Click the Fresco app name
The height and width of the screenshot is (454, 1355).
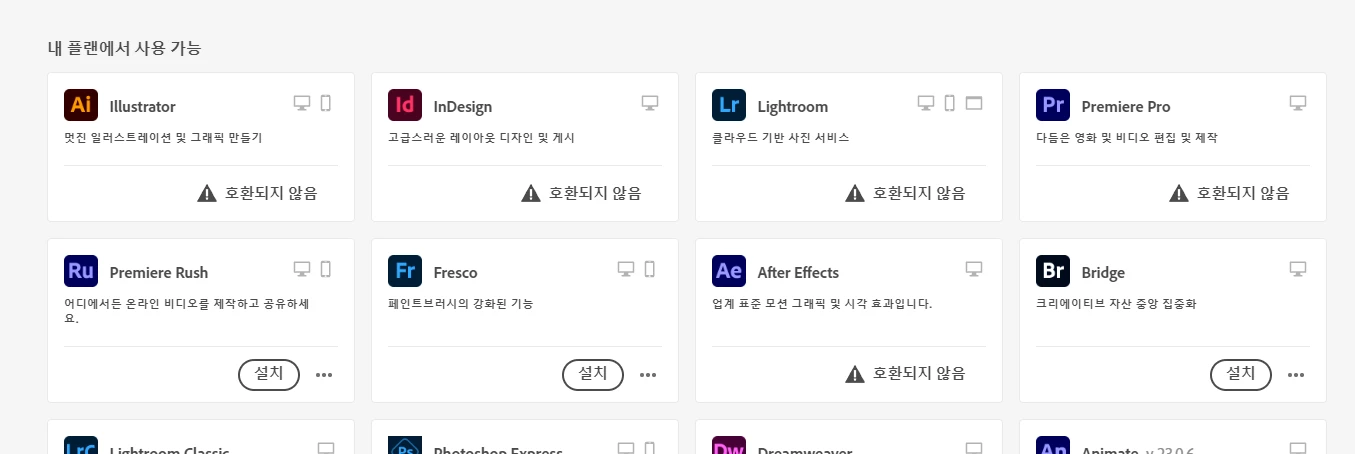coord(455,273)
